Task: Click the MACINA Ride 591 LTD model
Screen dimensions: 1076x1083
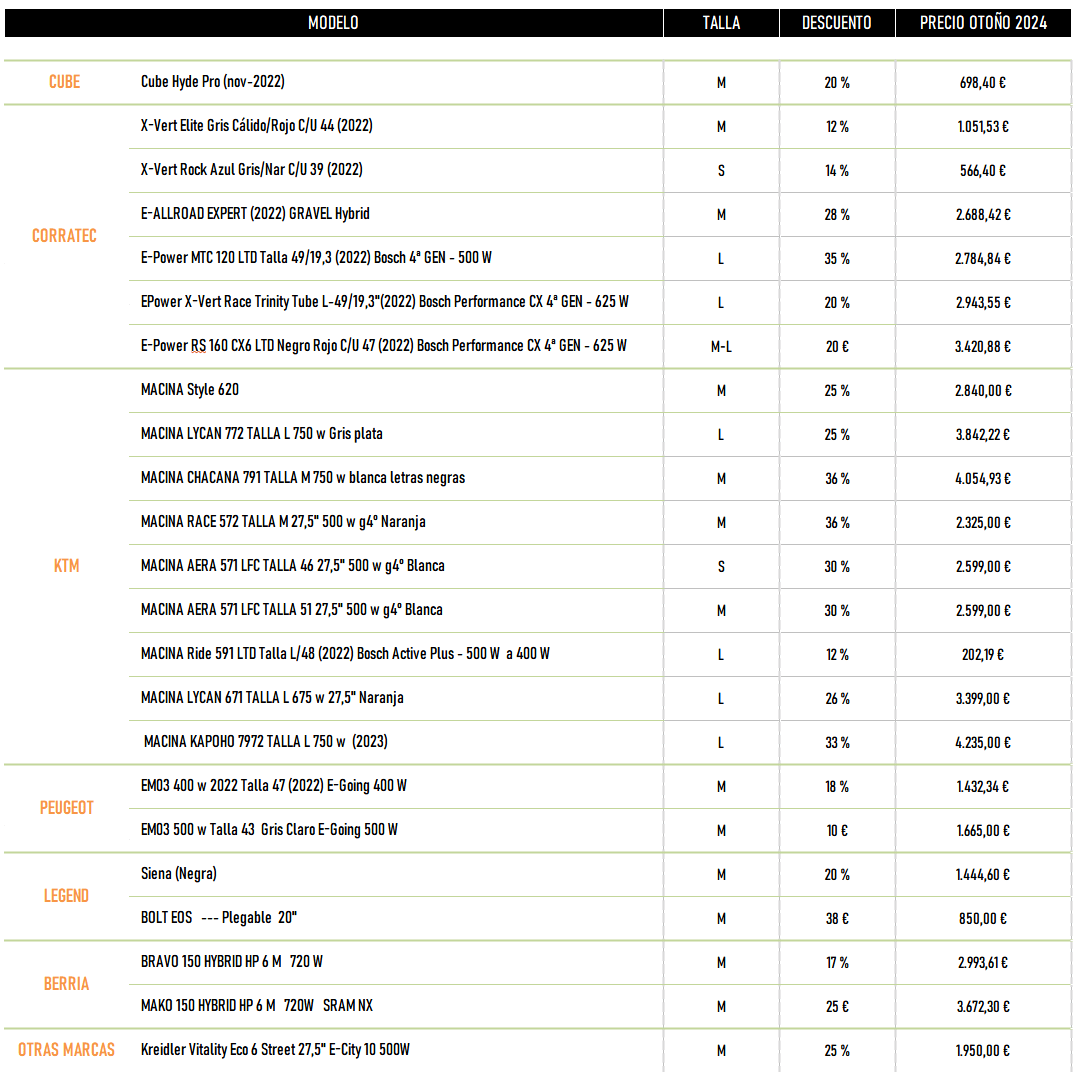Action: tap(345, 654)
